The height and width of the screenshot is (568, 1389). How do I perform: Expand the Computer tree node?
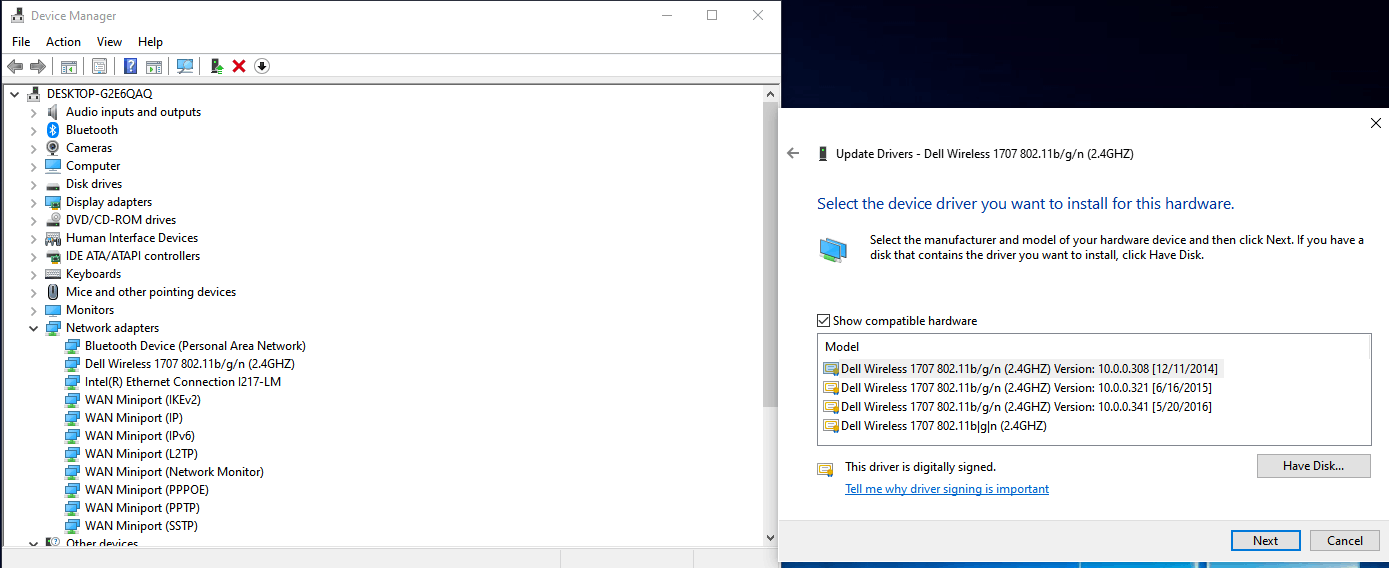(33, 166)
